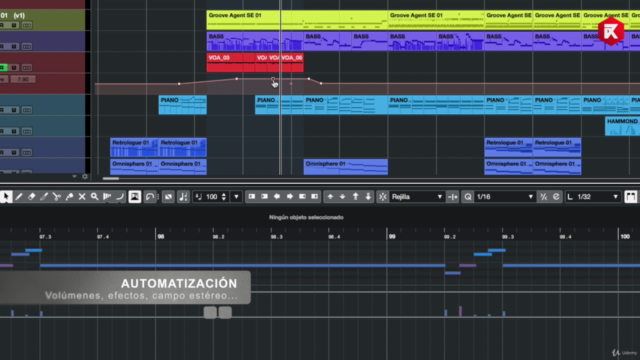Toggle the Indicate Transpositions button

(168, 197)
